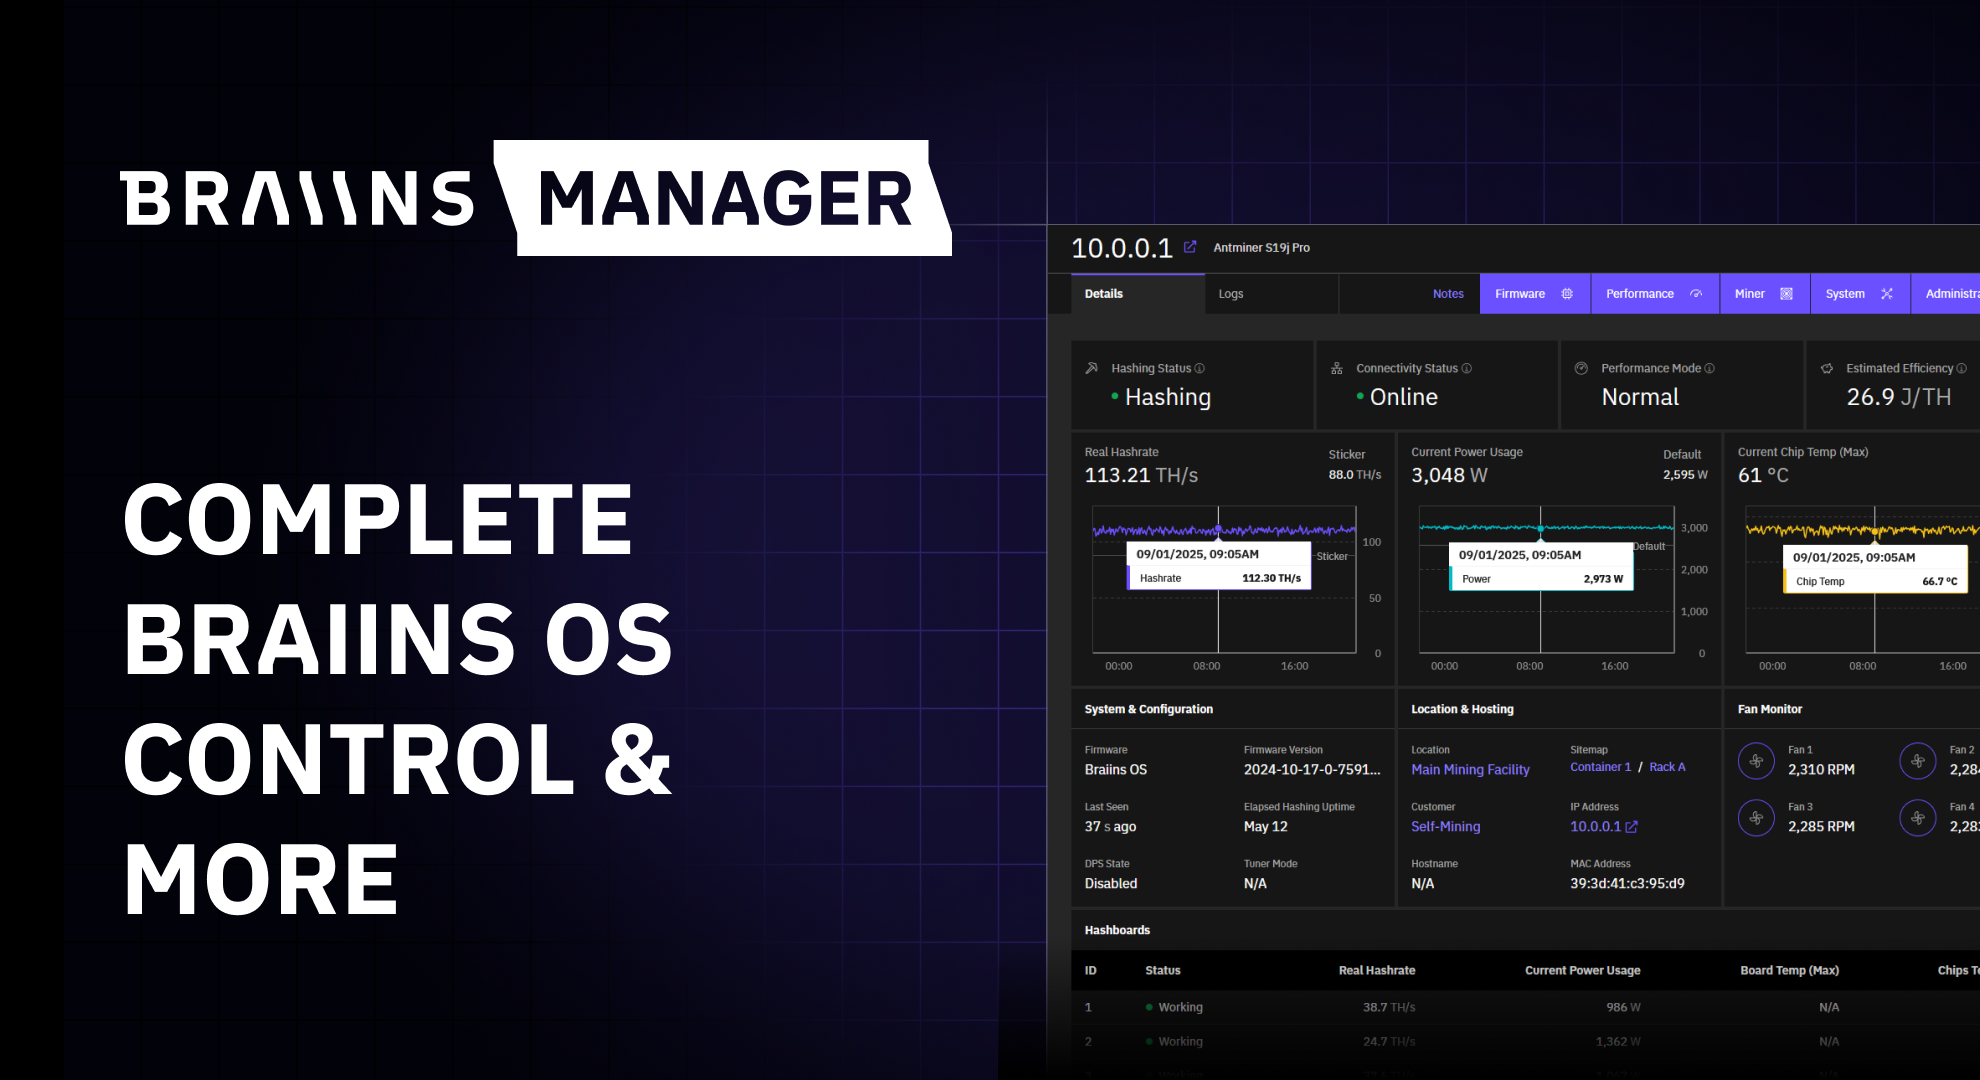This screenshot has height=1080, width=1980.
Task: Click the Connectivity Status info icon
Action: pos(1467,368)
